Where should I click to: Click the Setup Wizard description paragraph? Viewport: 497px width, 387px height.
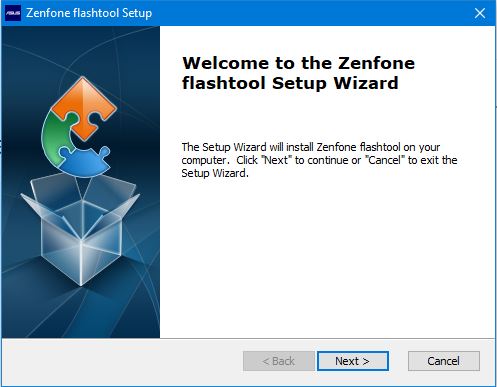point(319,160)
